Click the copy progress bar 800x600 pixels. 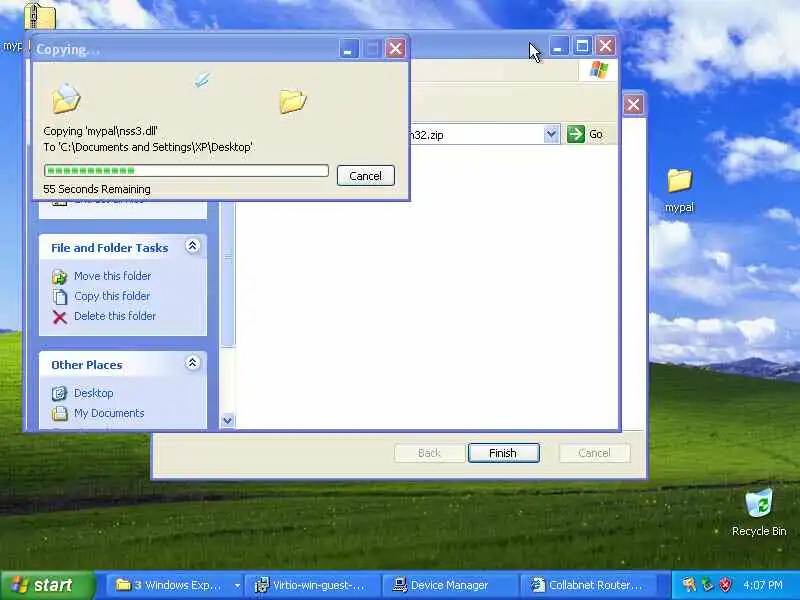tap(186, 170)
